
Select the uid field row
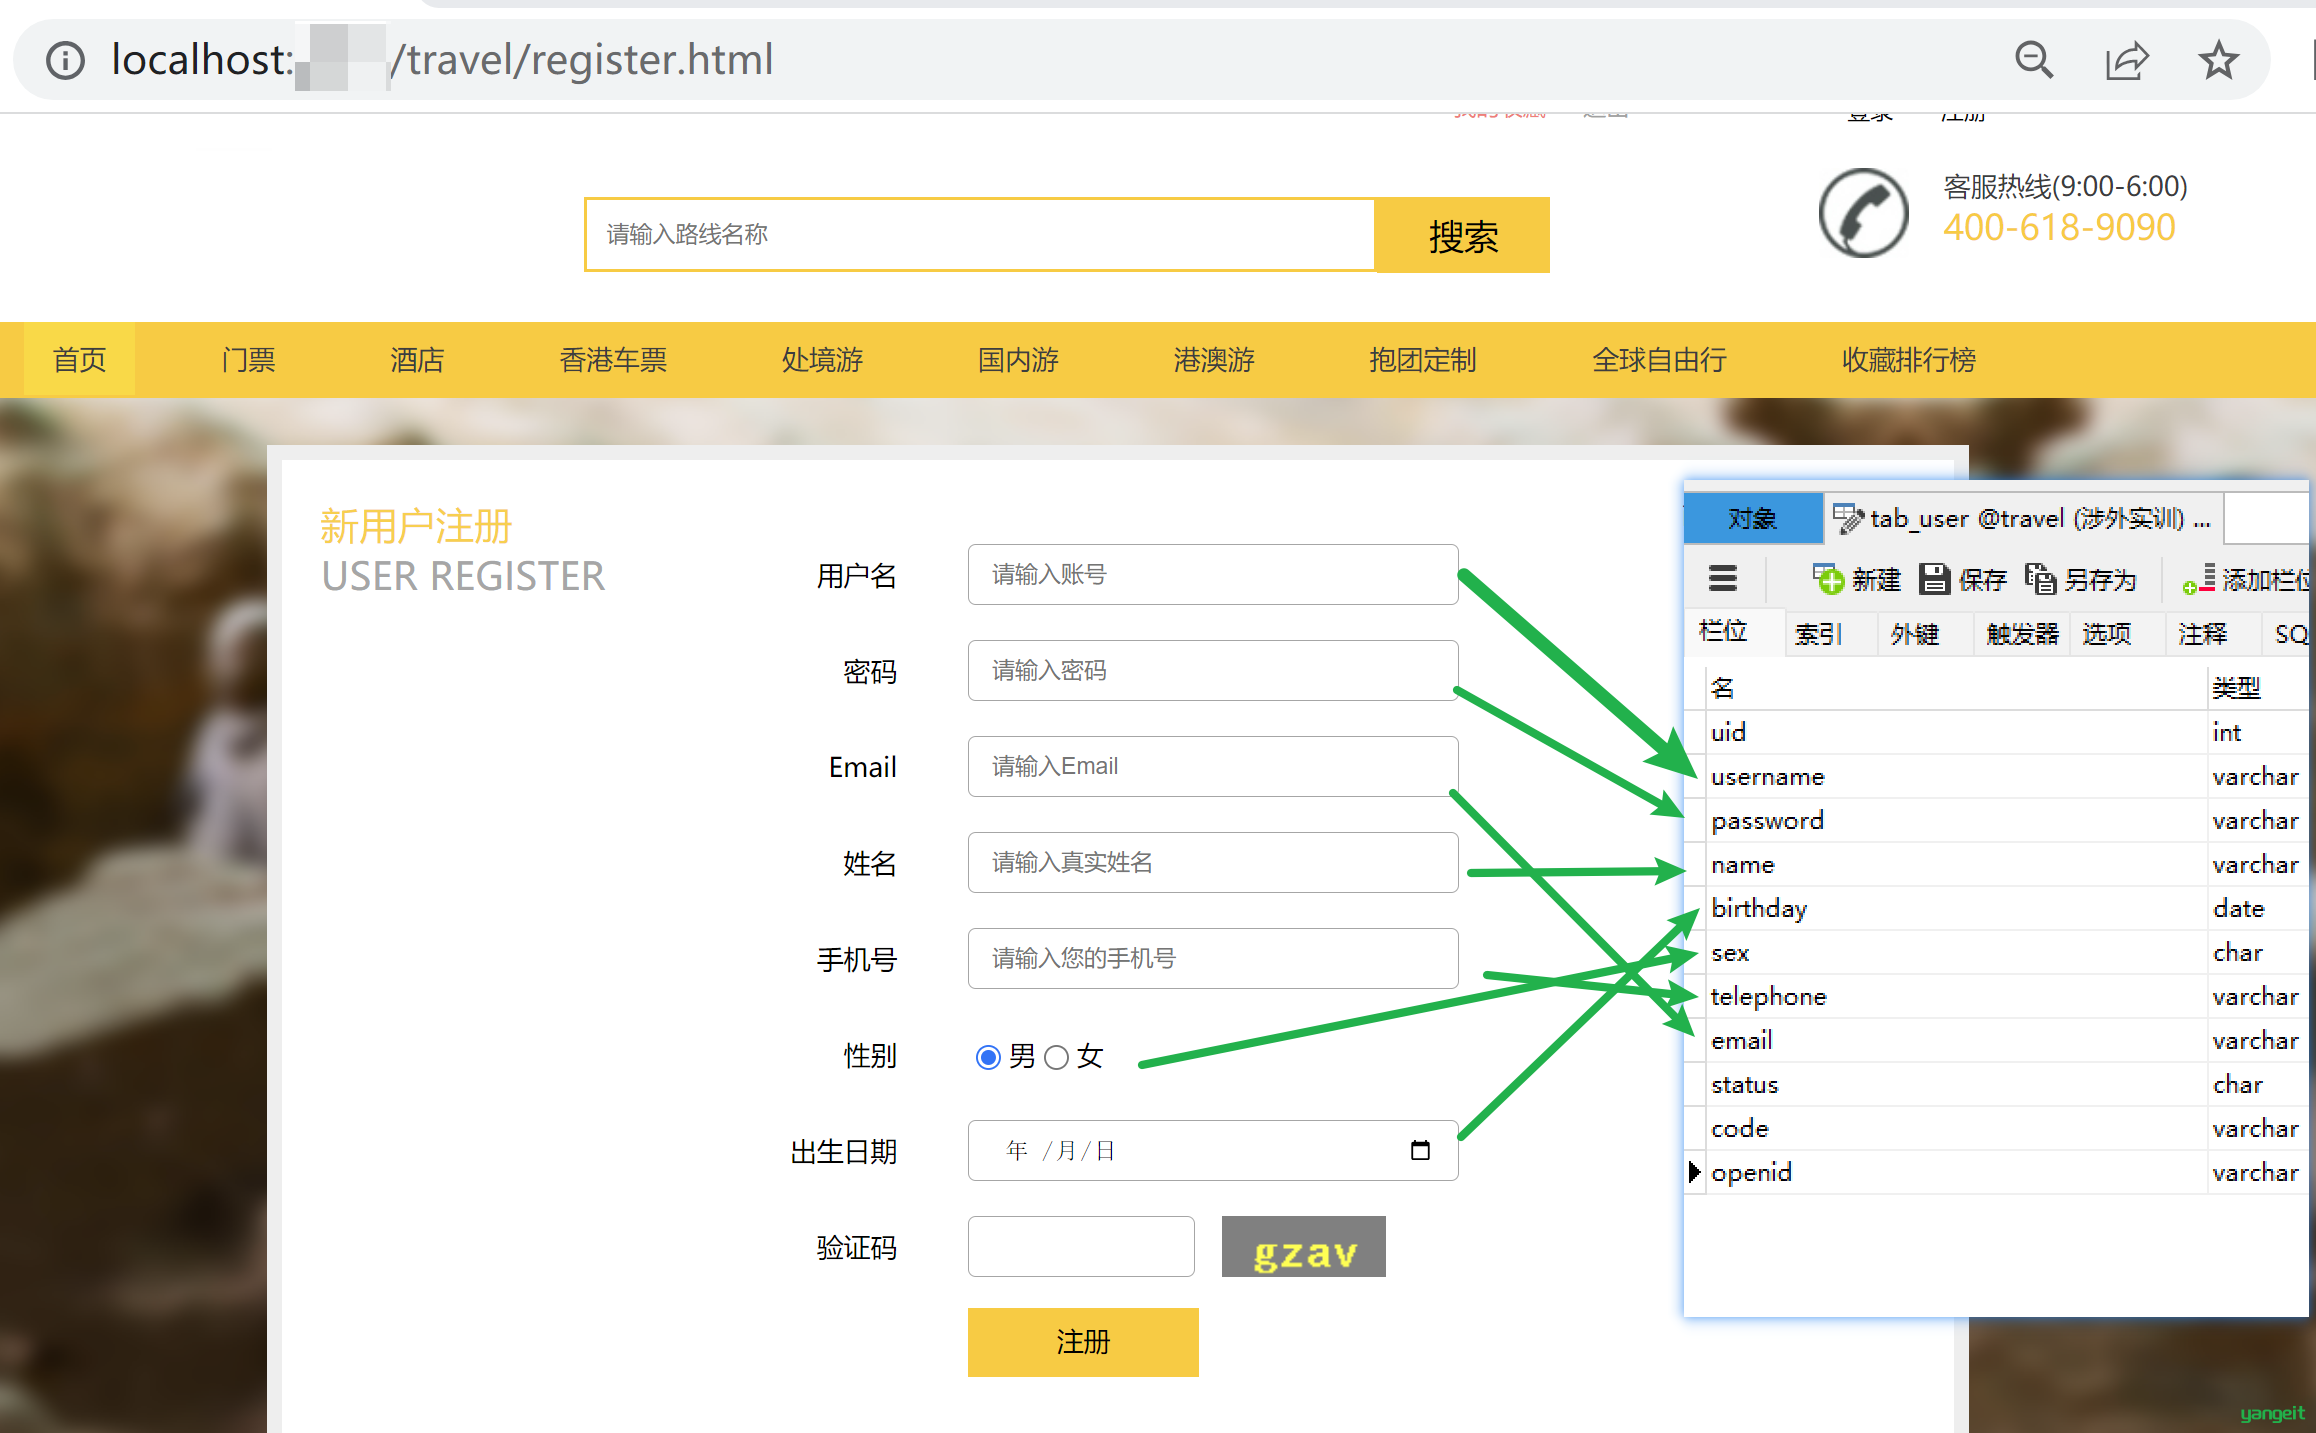pyautogui.click(x=1998, y=732)
